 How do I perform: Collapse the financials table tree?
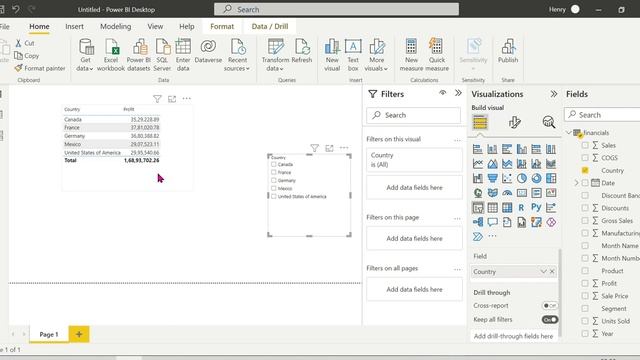tap(569, 133)
